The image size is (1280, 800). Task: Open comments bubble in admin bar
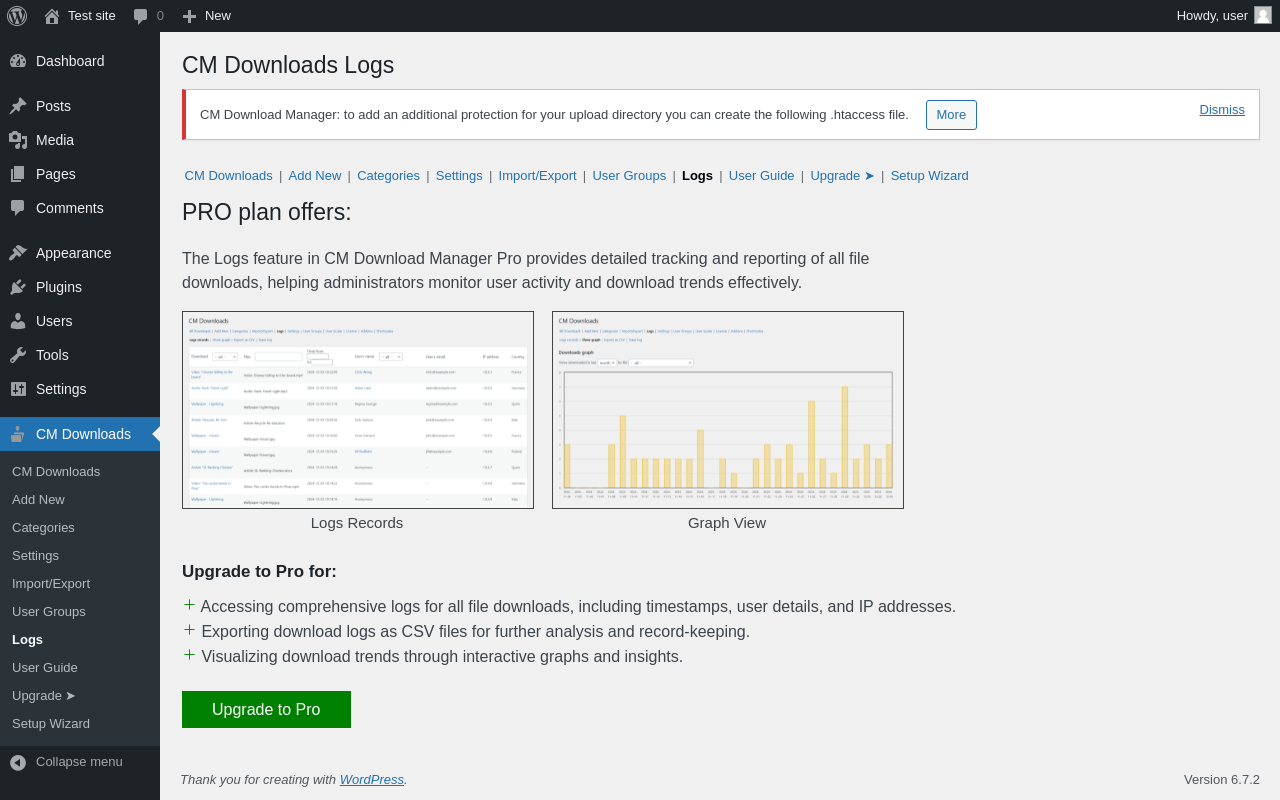click(141, 16)
